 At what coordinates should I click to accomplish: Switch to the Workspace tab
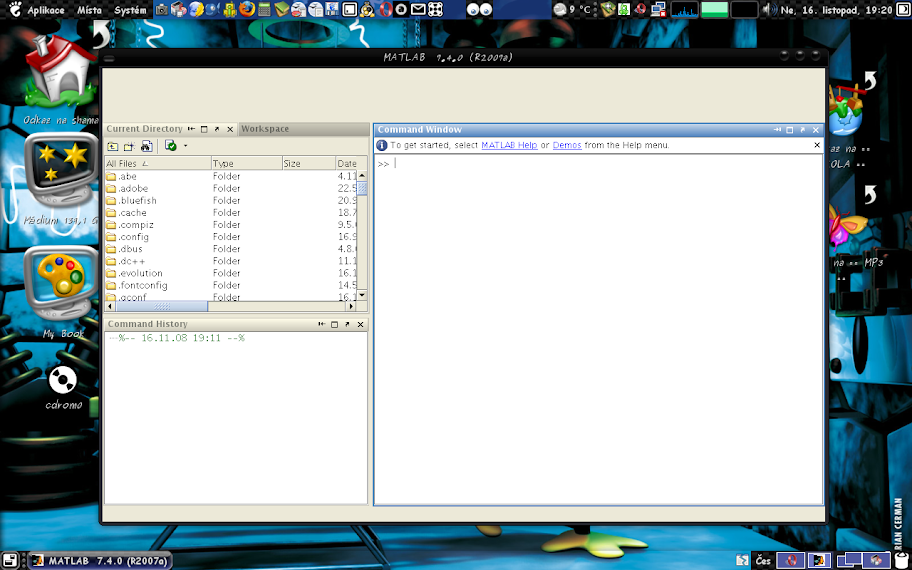265,129
